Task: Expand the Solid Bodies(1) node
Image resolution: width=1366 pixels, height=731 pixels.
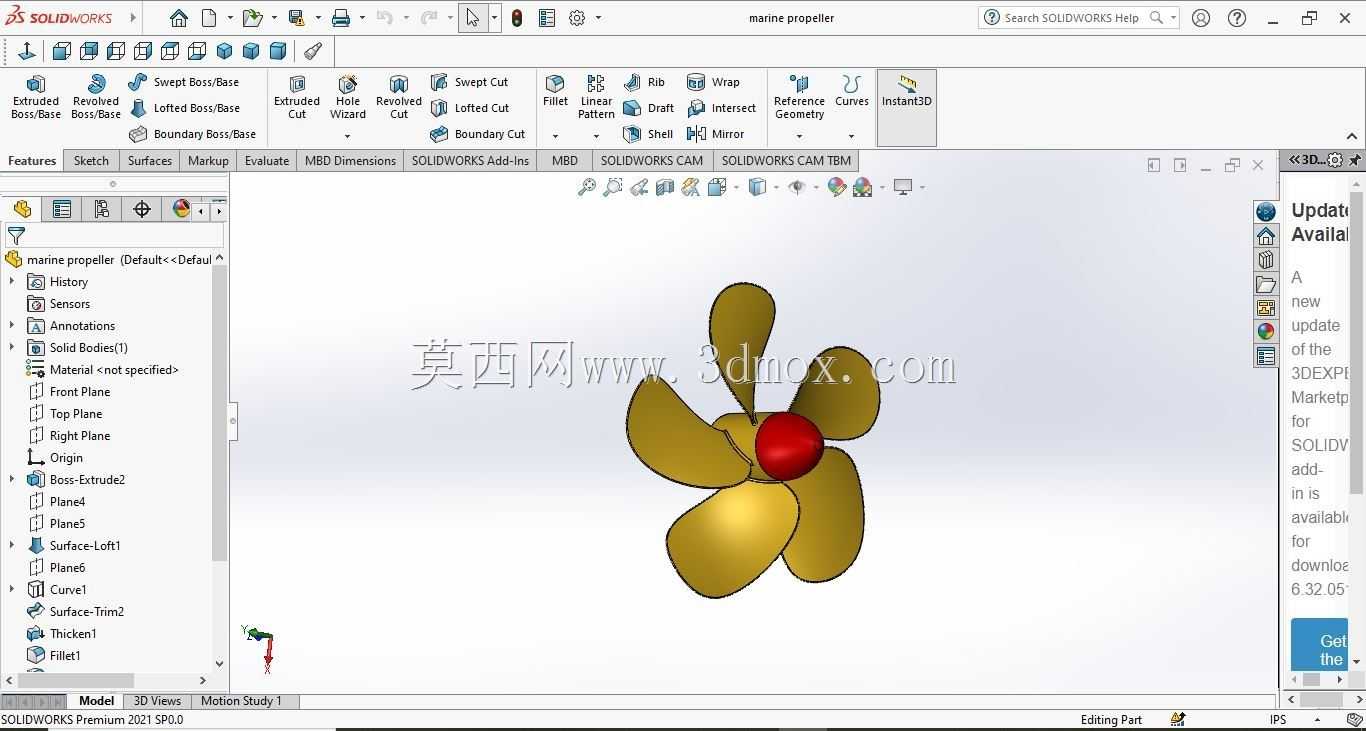Action: 12,348
